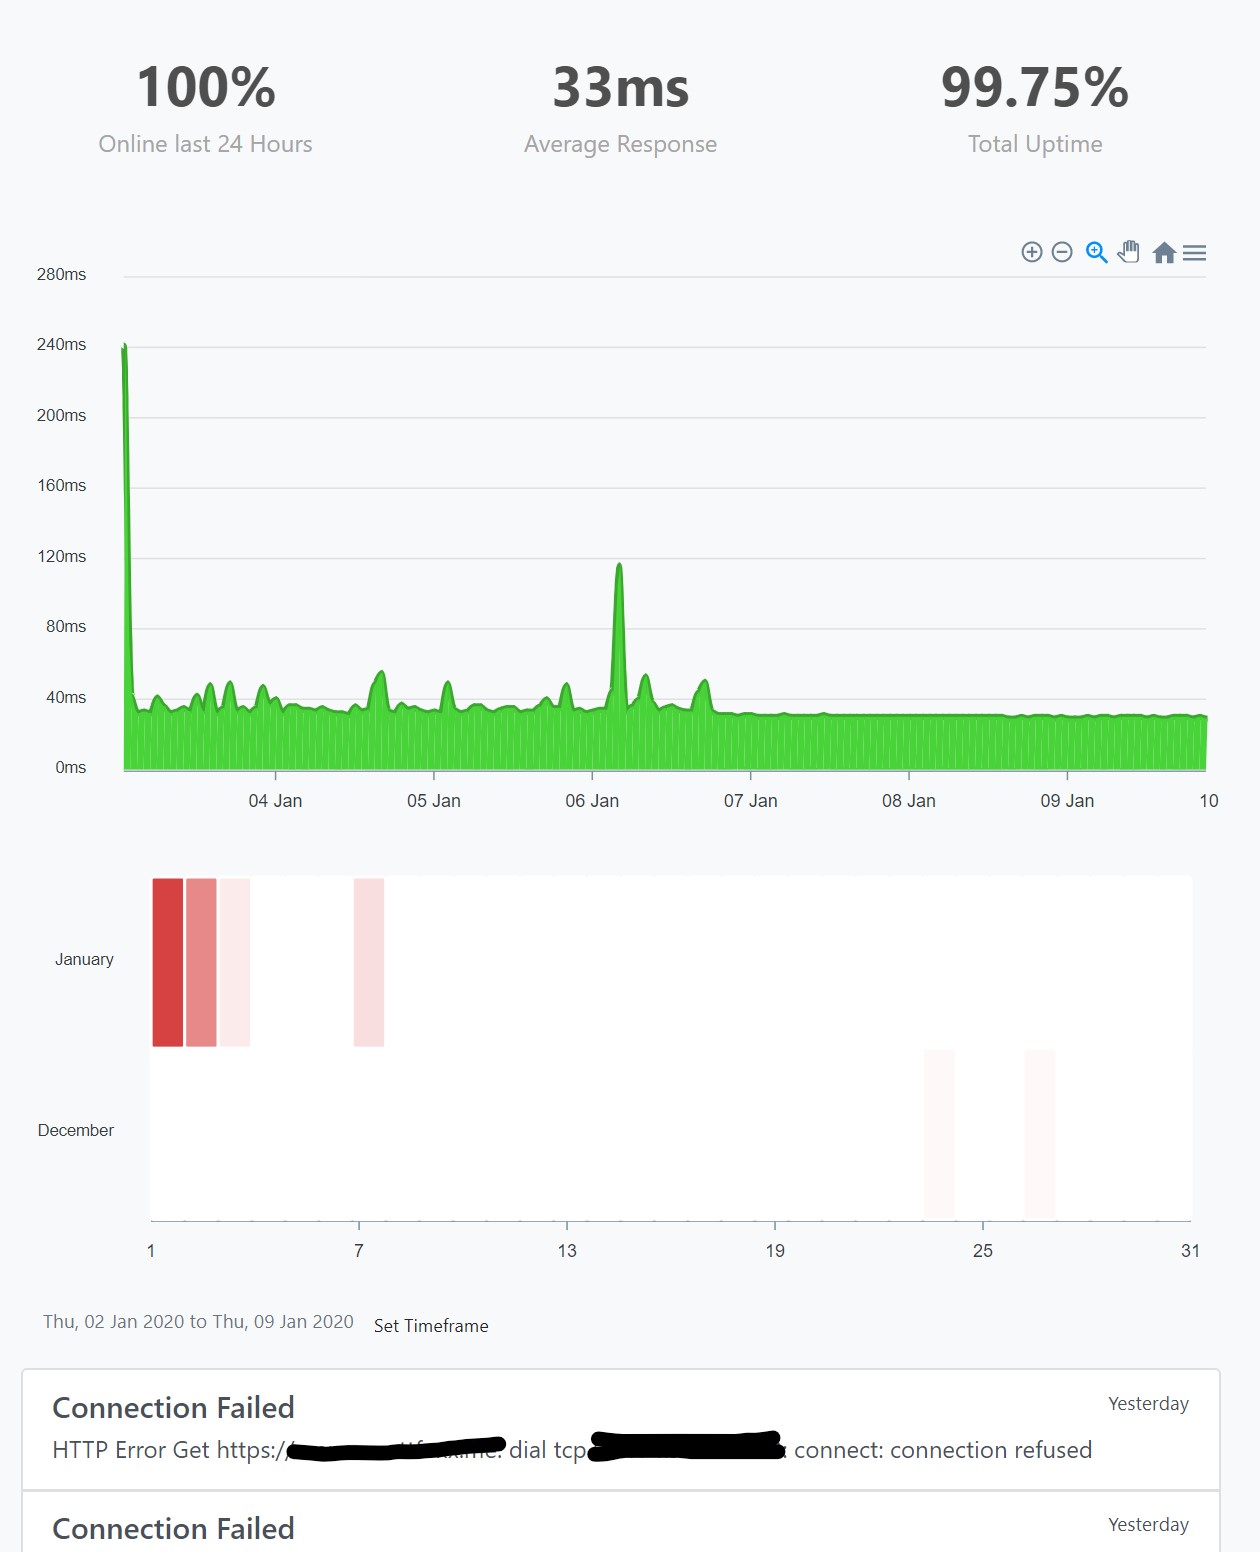The image size is (1260, 1552).
Task: Select the January row in the heatmap
Action: (x=83, y=958)
